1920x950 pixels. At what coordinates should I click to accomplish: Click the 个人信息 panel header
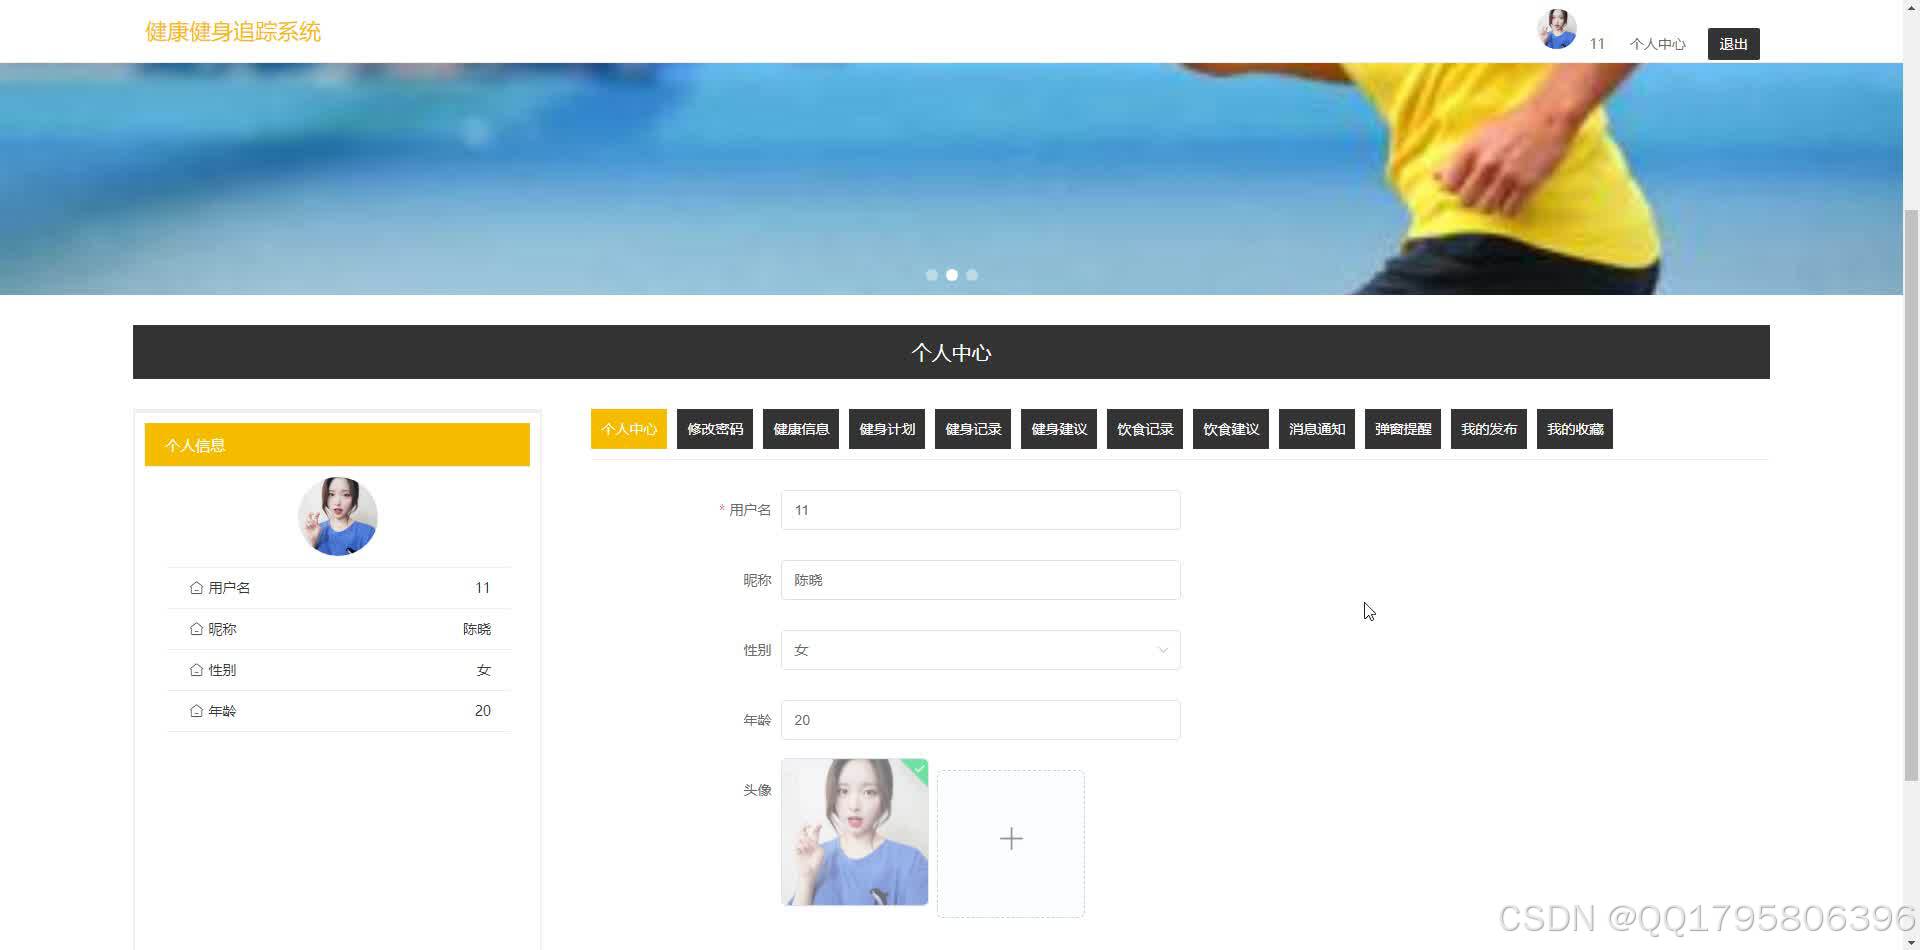[x=337, y=445]
